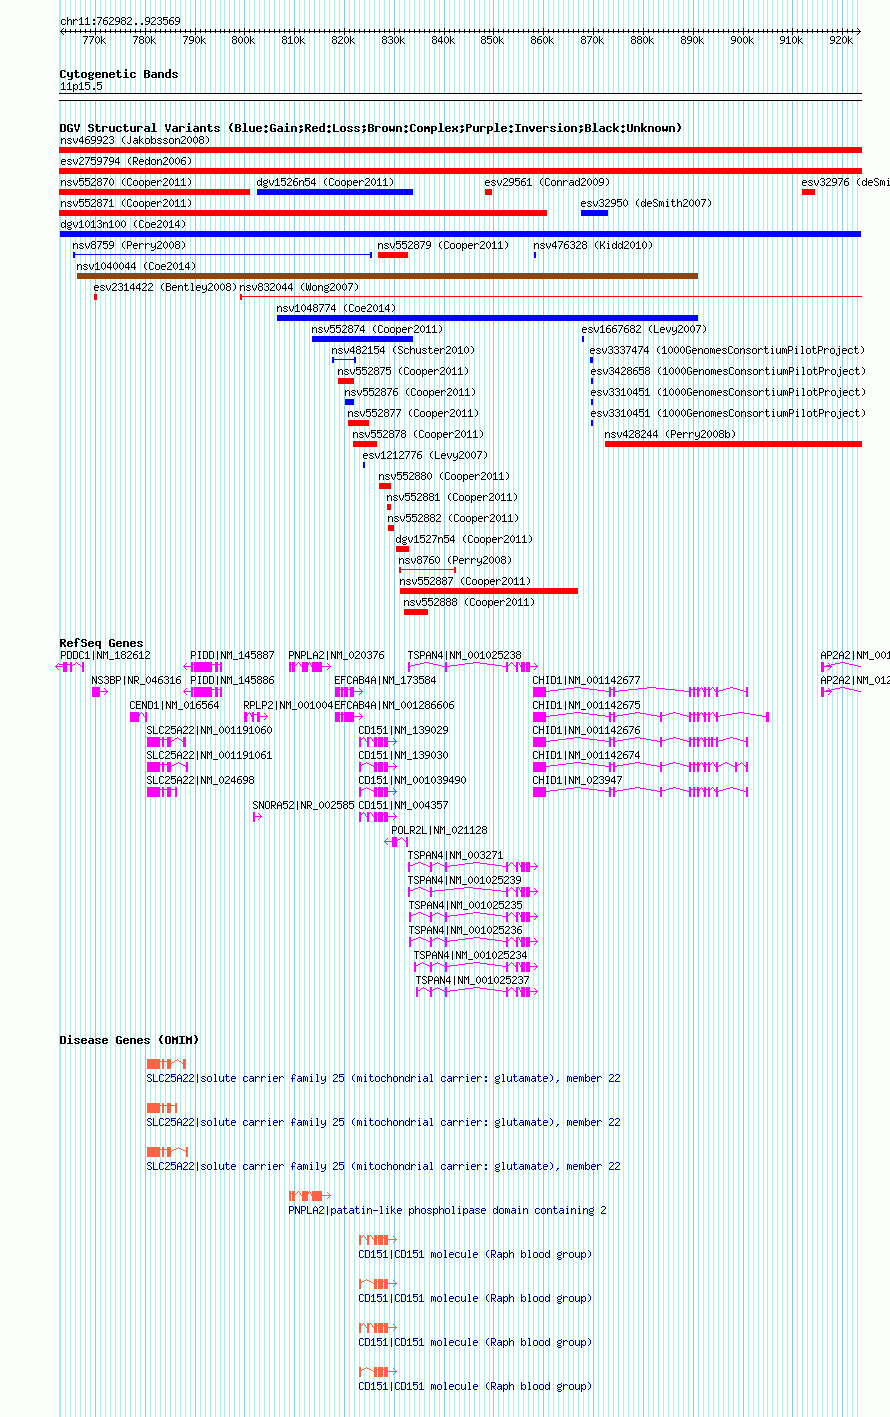890x1417 pixels.
Task: Click variant esv3337474 from 1000 Genomes Pilot
Action: (727, 350)
